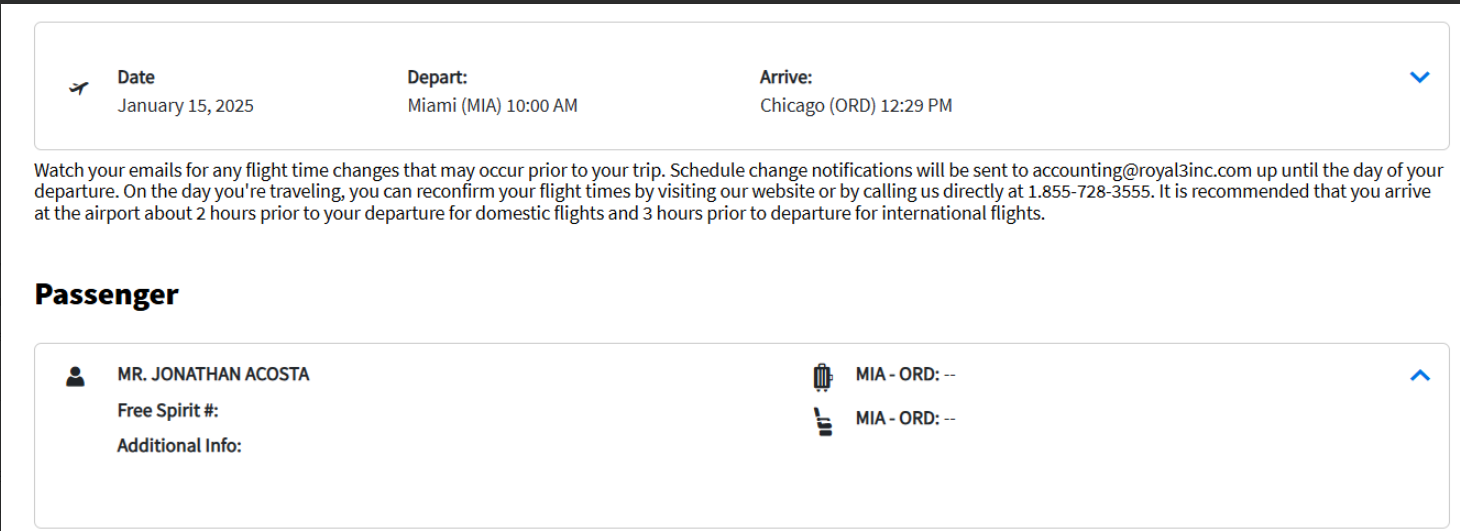Click the passenger person icon

pos(74,376)
